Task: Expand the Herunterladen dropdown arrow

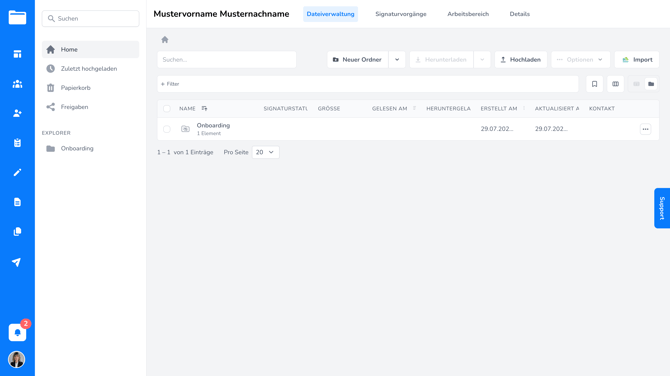Action: point(482,60)
